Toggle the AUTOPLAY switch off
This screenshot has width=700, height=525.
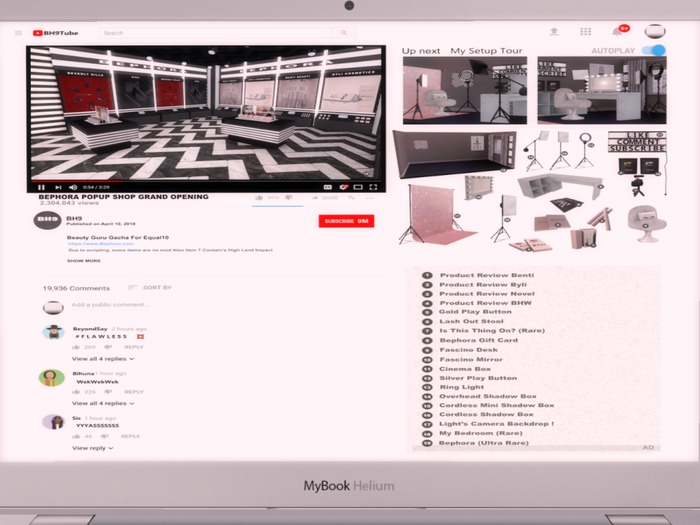coord(654,50)
